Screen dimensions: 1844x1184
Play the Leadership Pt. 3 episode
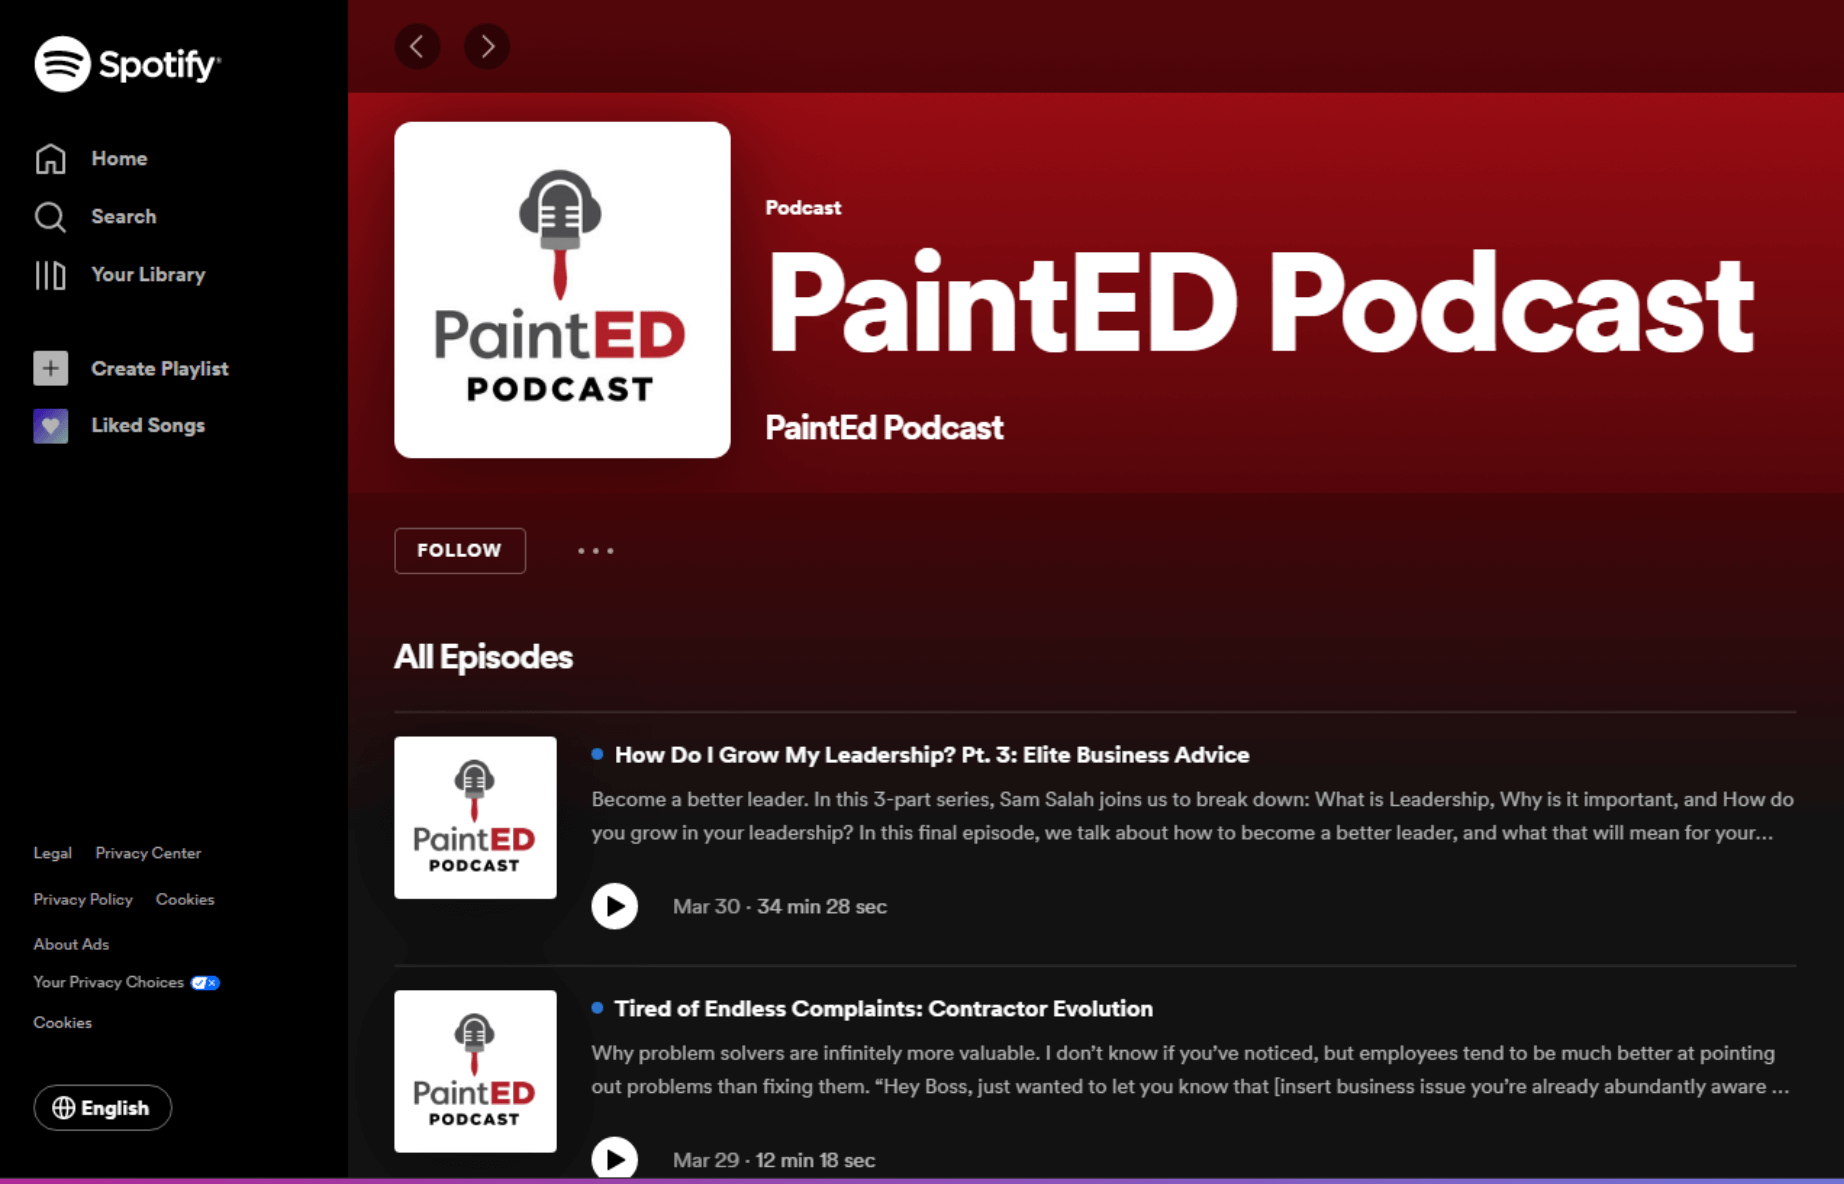pos(614,906)
